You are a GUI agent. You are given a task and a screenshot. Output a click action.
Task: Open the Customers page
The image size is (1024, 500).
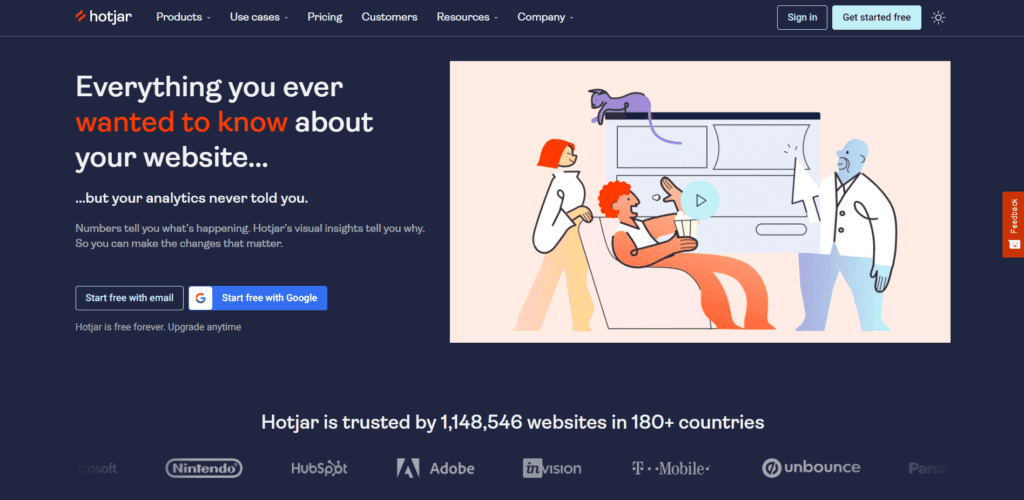389,18
